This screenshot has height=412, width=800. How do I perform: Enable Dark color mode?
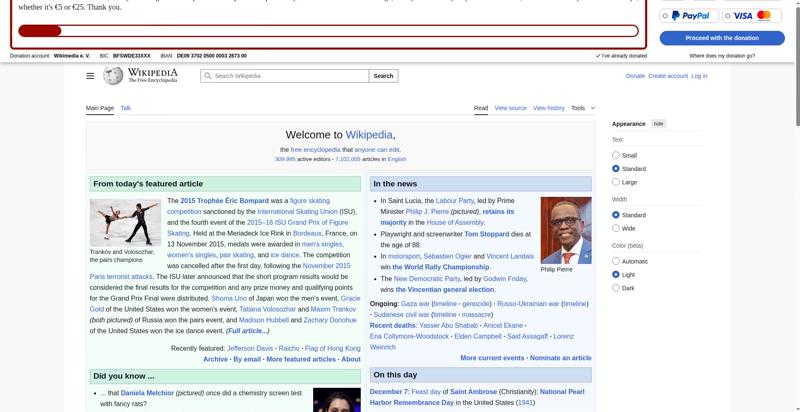[616, 288]
